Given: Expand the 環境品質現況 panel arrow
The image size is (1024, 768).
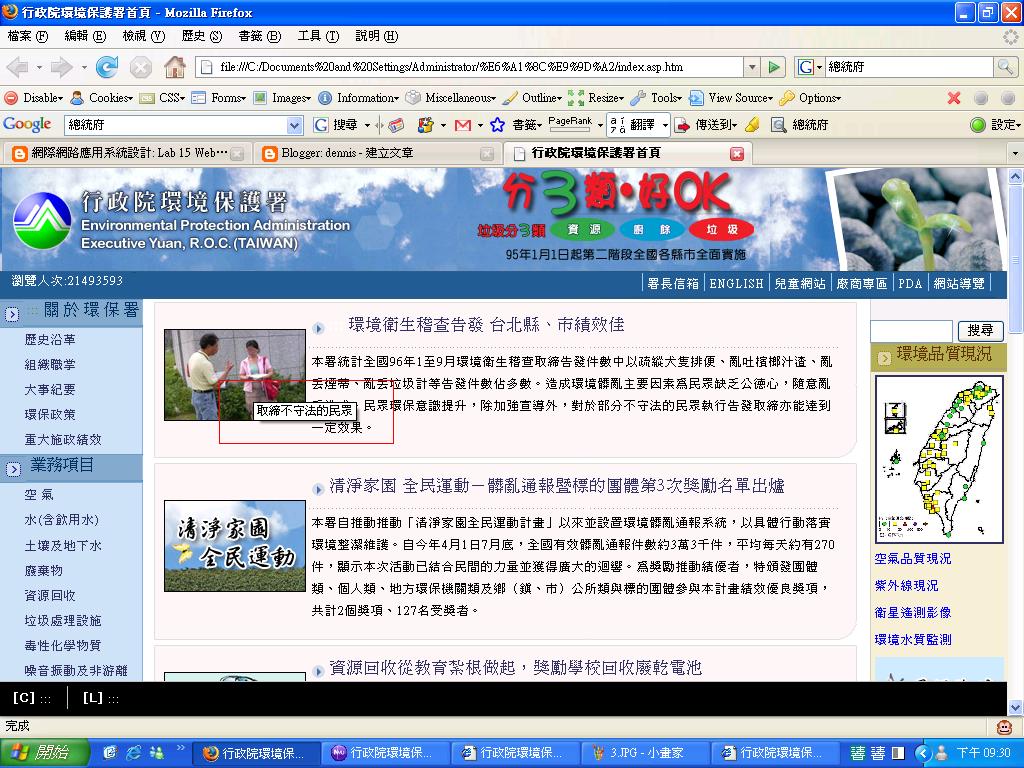Looking at the screenshot, I should pyautogui.click(x=884, y=358).
